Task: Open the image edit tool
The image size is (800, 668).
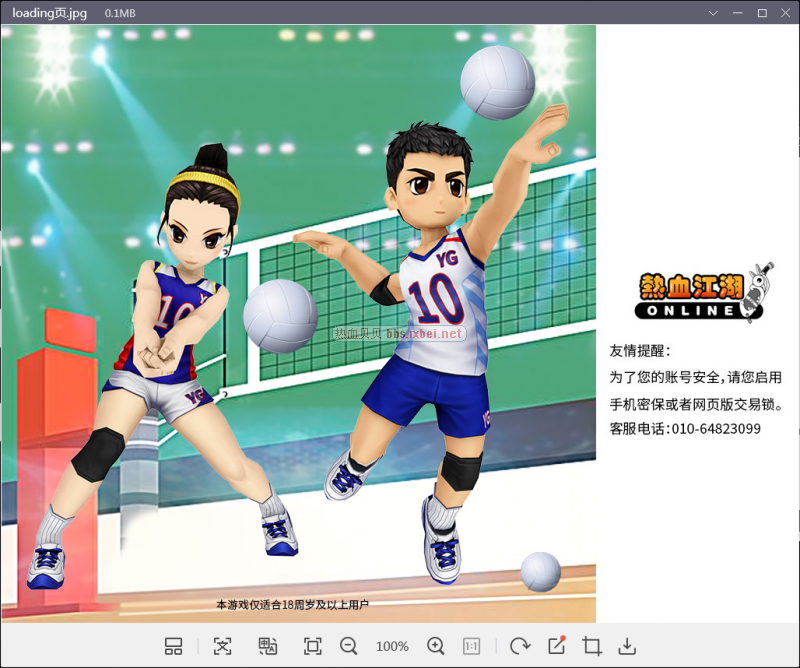Action: point(556,646)
